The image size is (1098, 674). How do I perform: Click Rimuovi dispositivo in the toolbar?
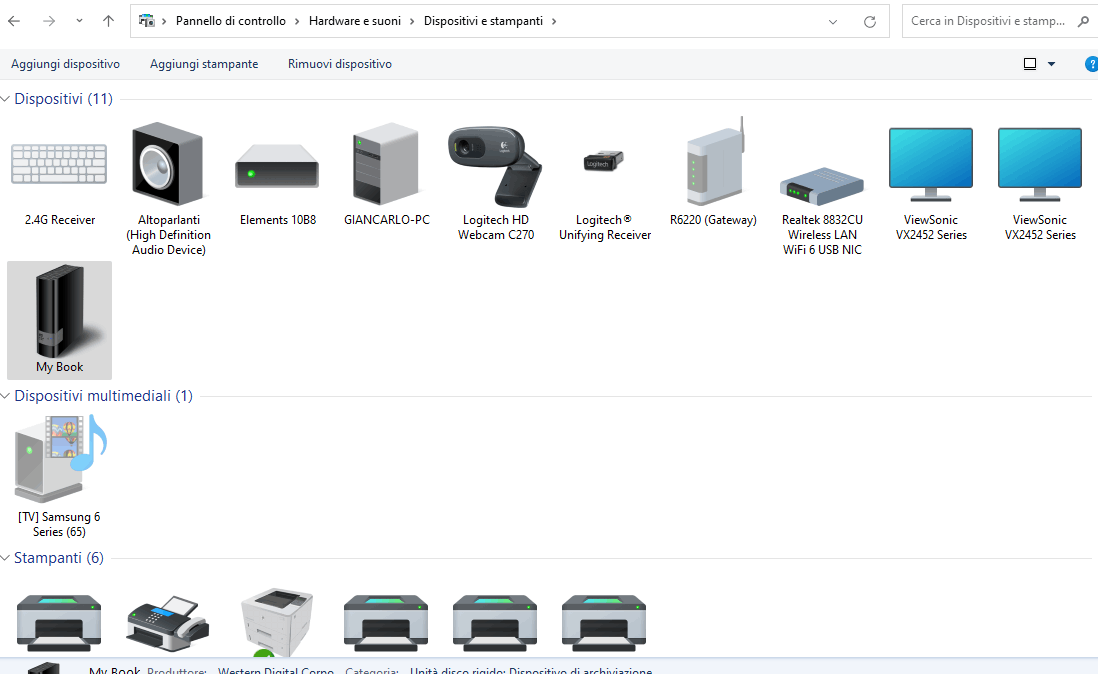tap(340, 64)
